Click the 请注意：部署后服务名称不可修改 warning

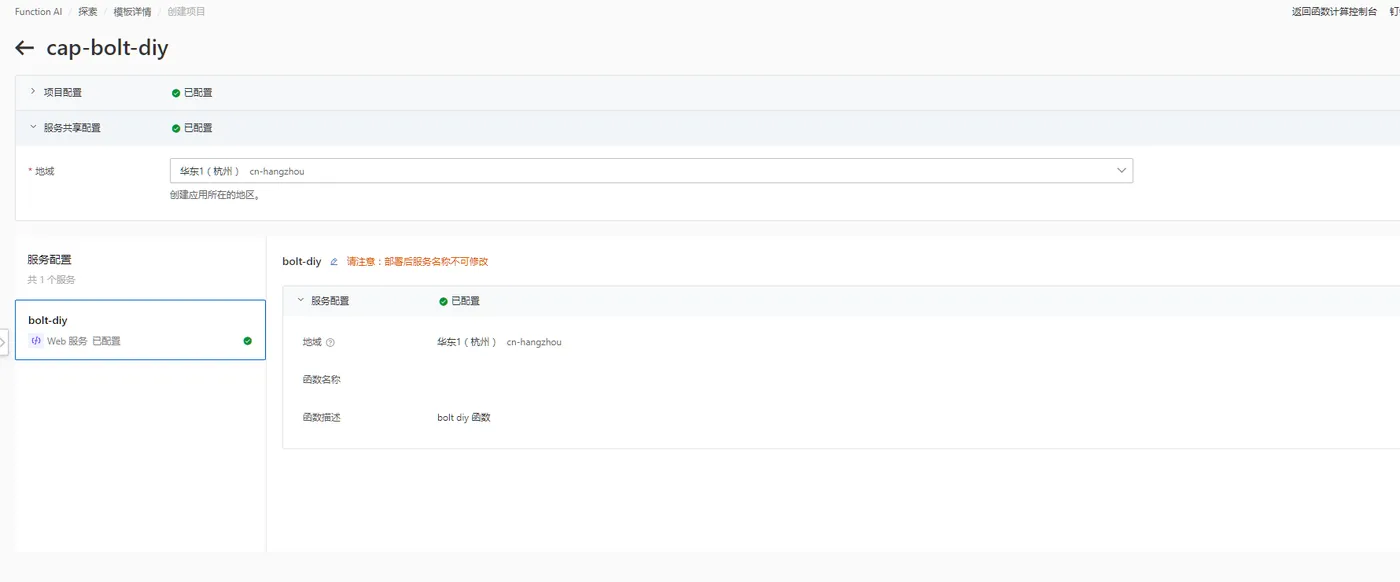click(417, 262)
